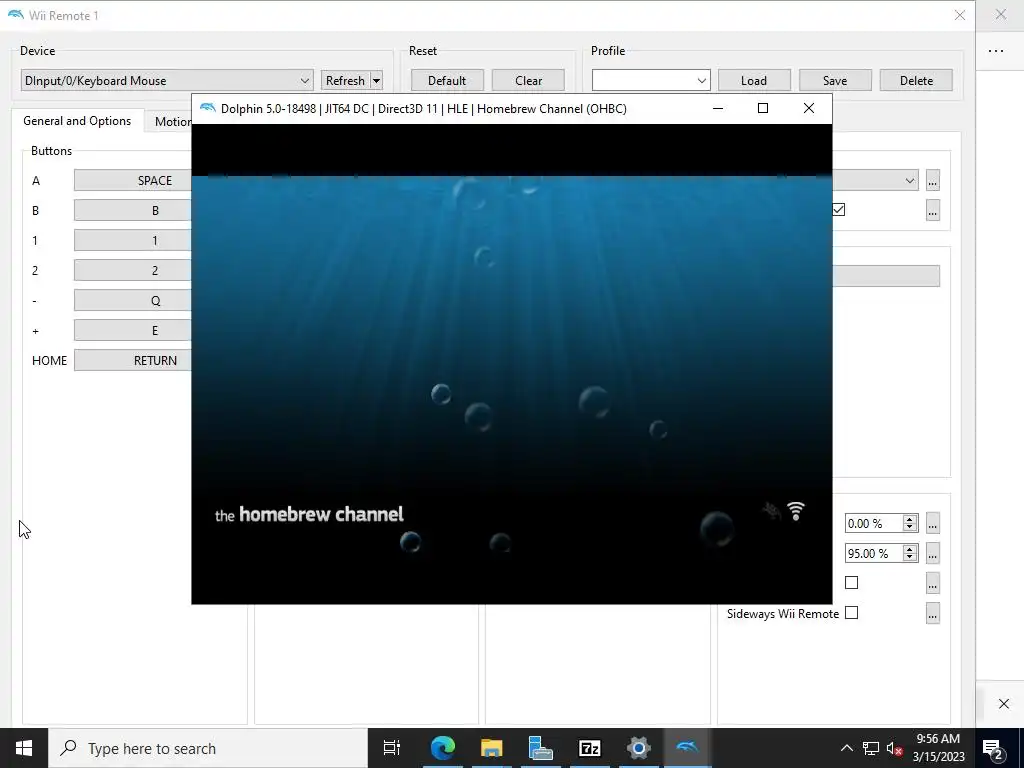Screen dimensions: 1024x768
Task: Open the Windows Start menu
Action: (x=24, y=748)
